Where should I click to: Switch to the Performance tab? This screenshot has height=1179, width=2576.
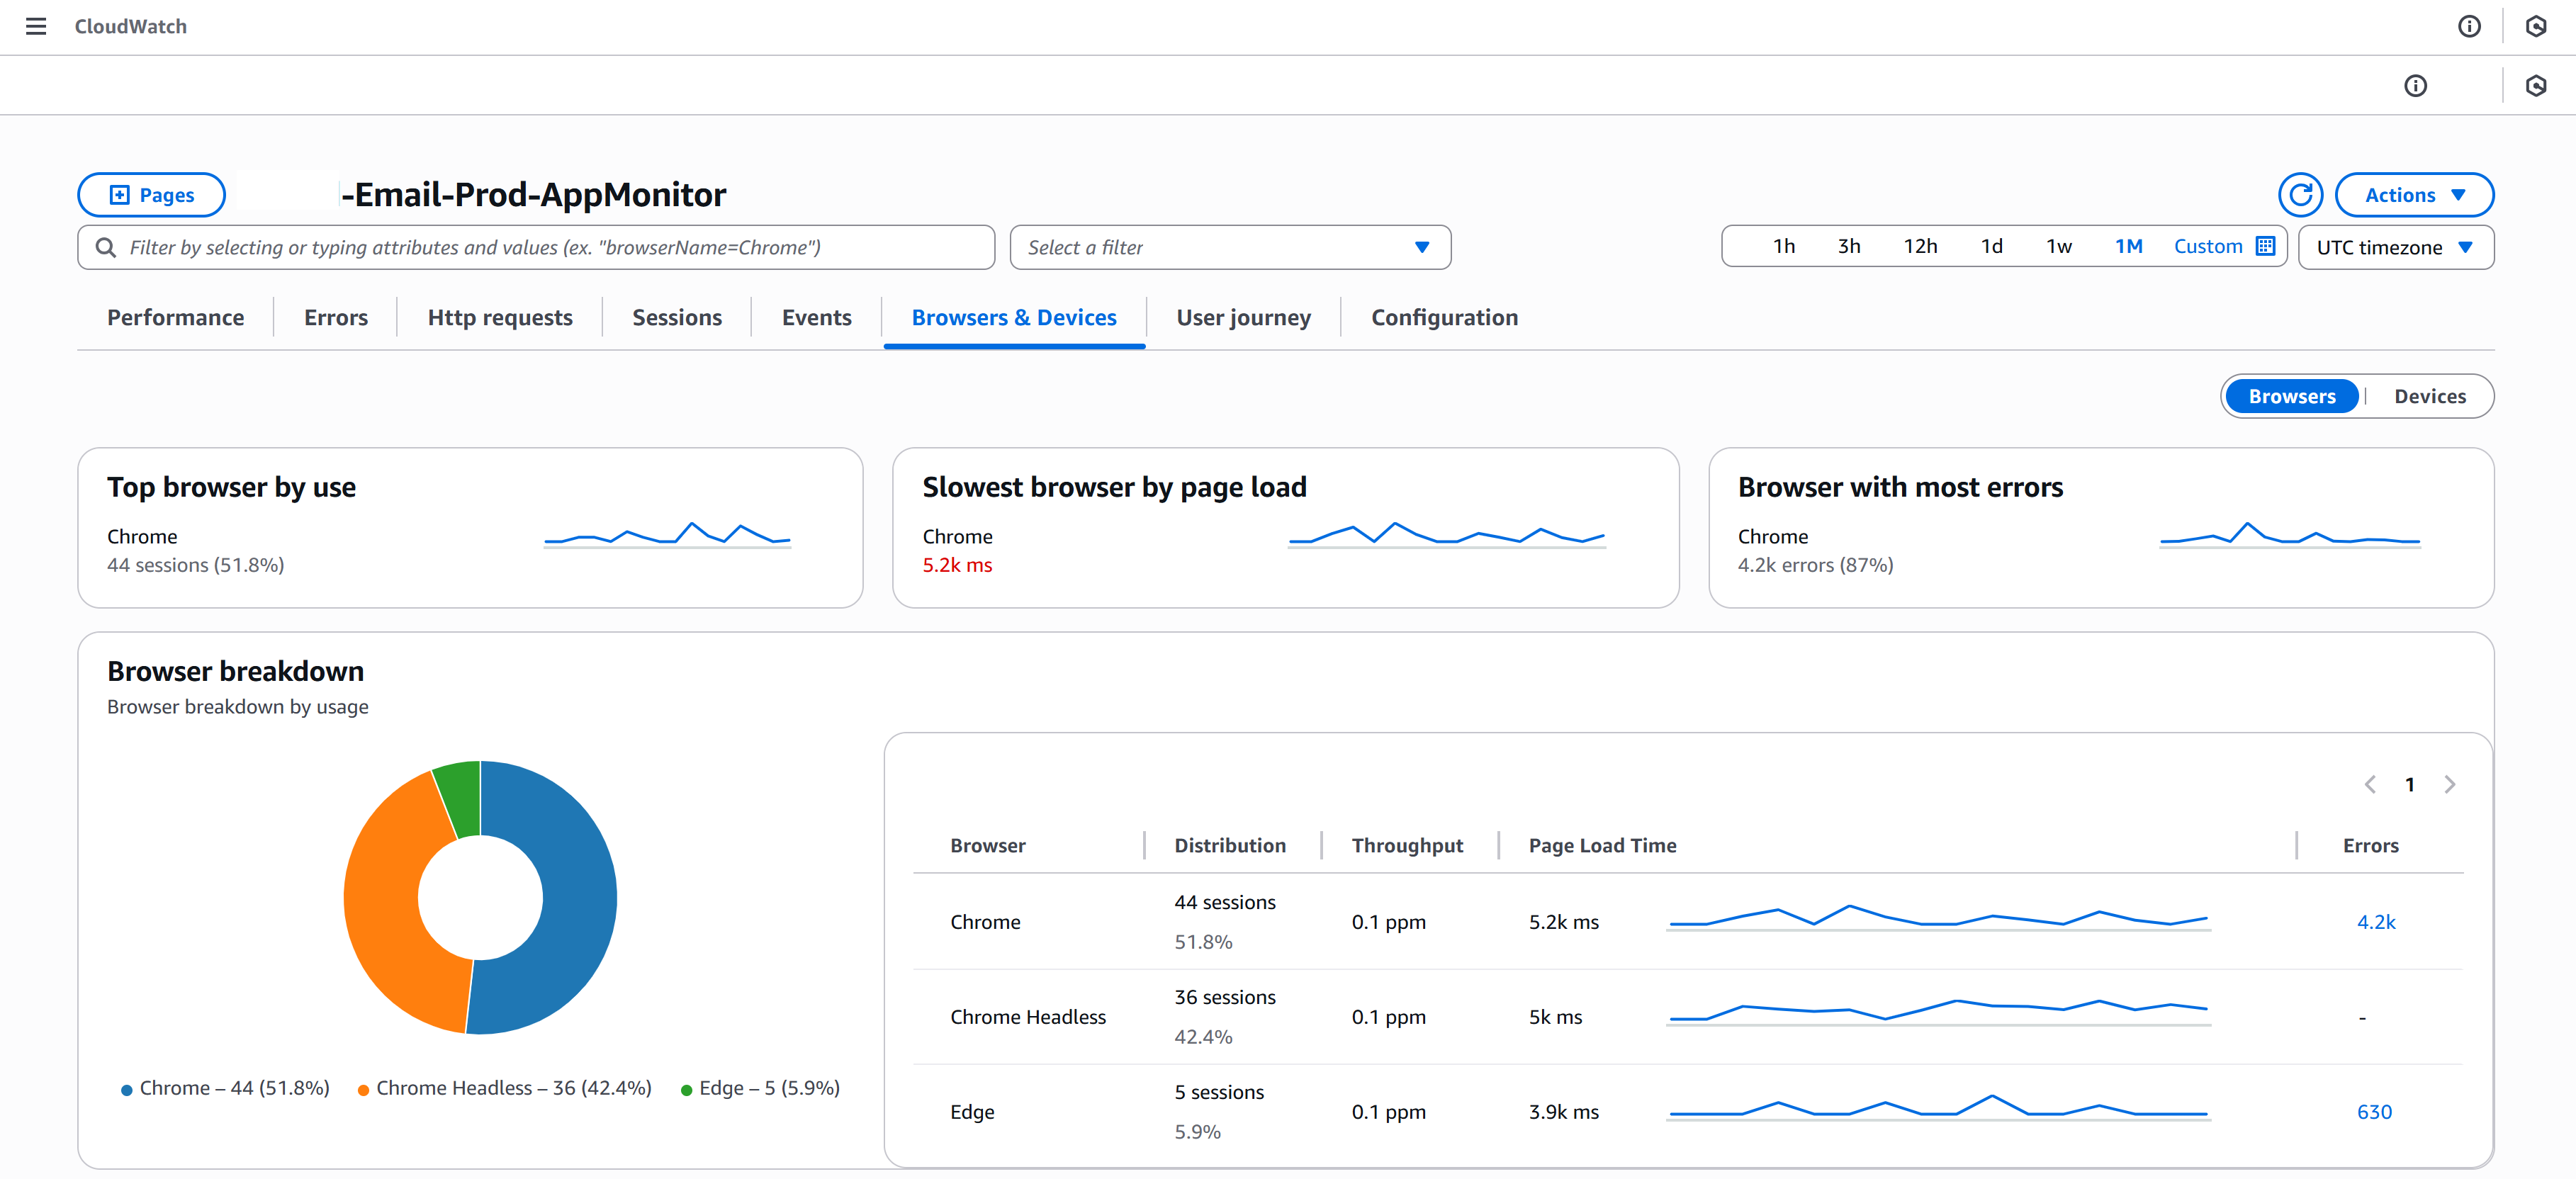click(x=175, y=317)
